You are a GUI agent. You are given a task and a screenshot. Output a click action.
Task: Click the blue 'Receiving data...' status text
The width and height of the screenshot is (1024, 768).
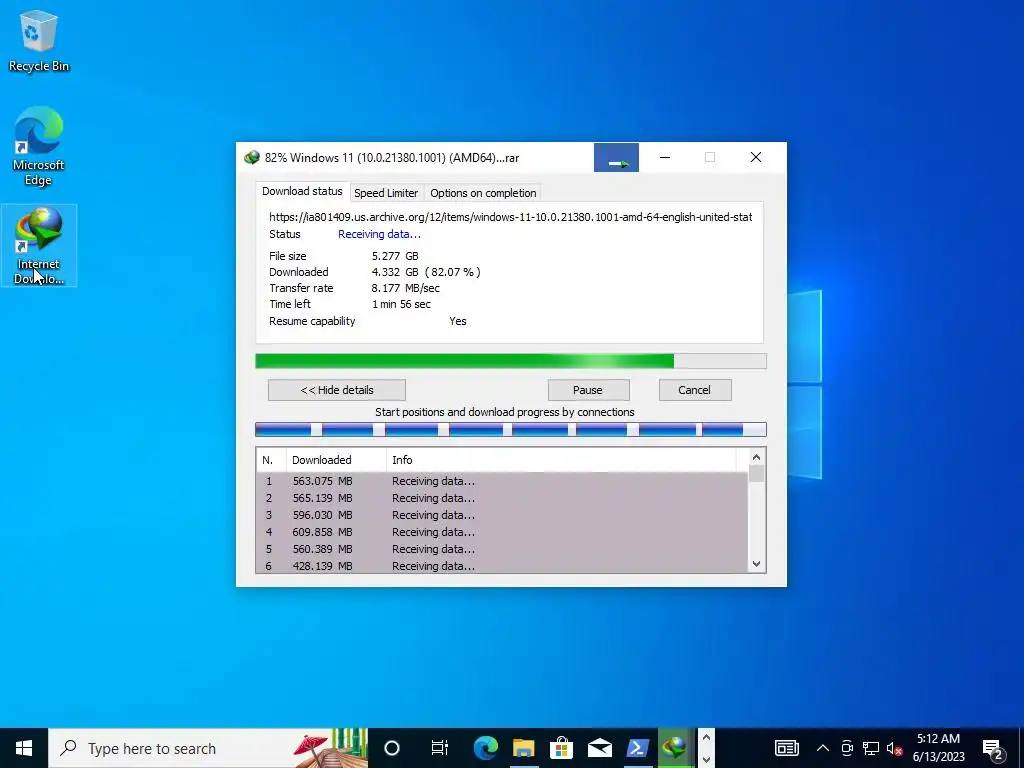(x=379, y=234)
